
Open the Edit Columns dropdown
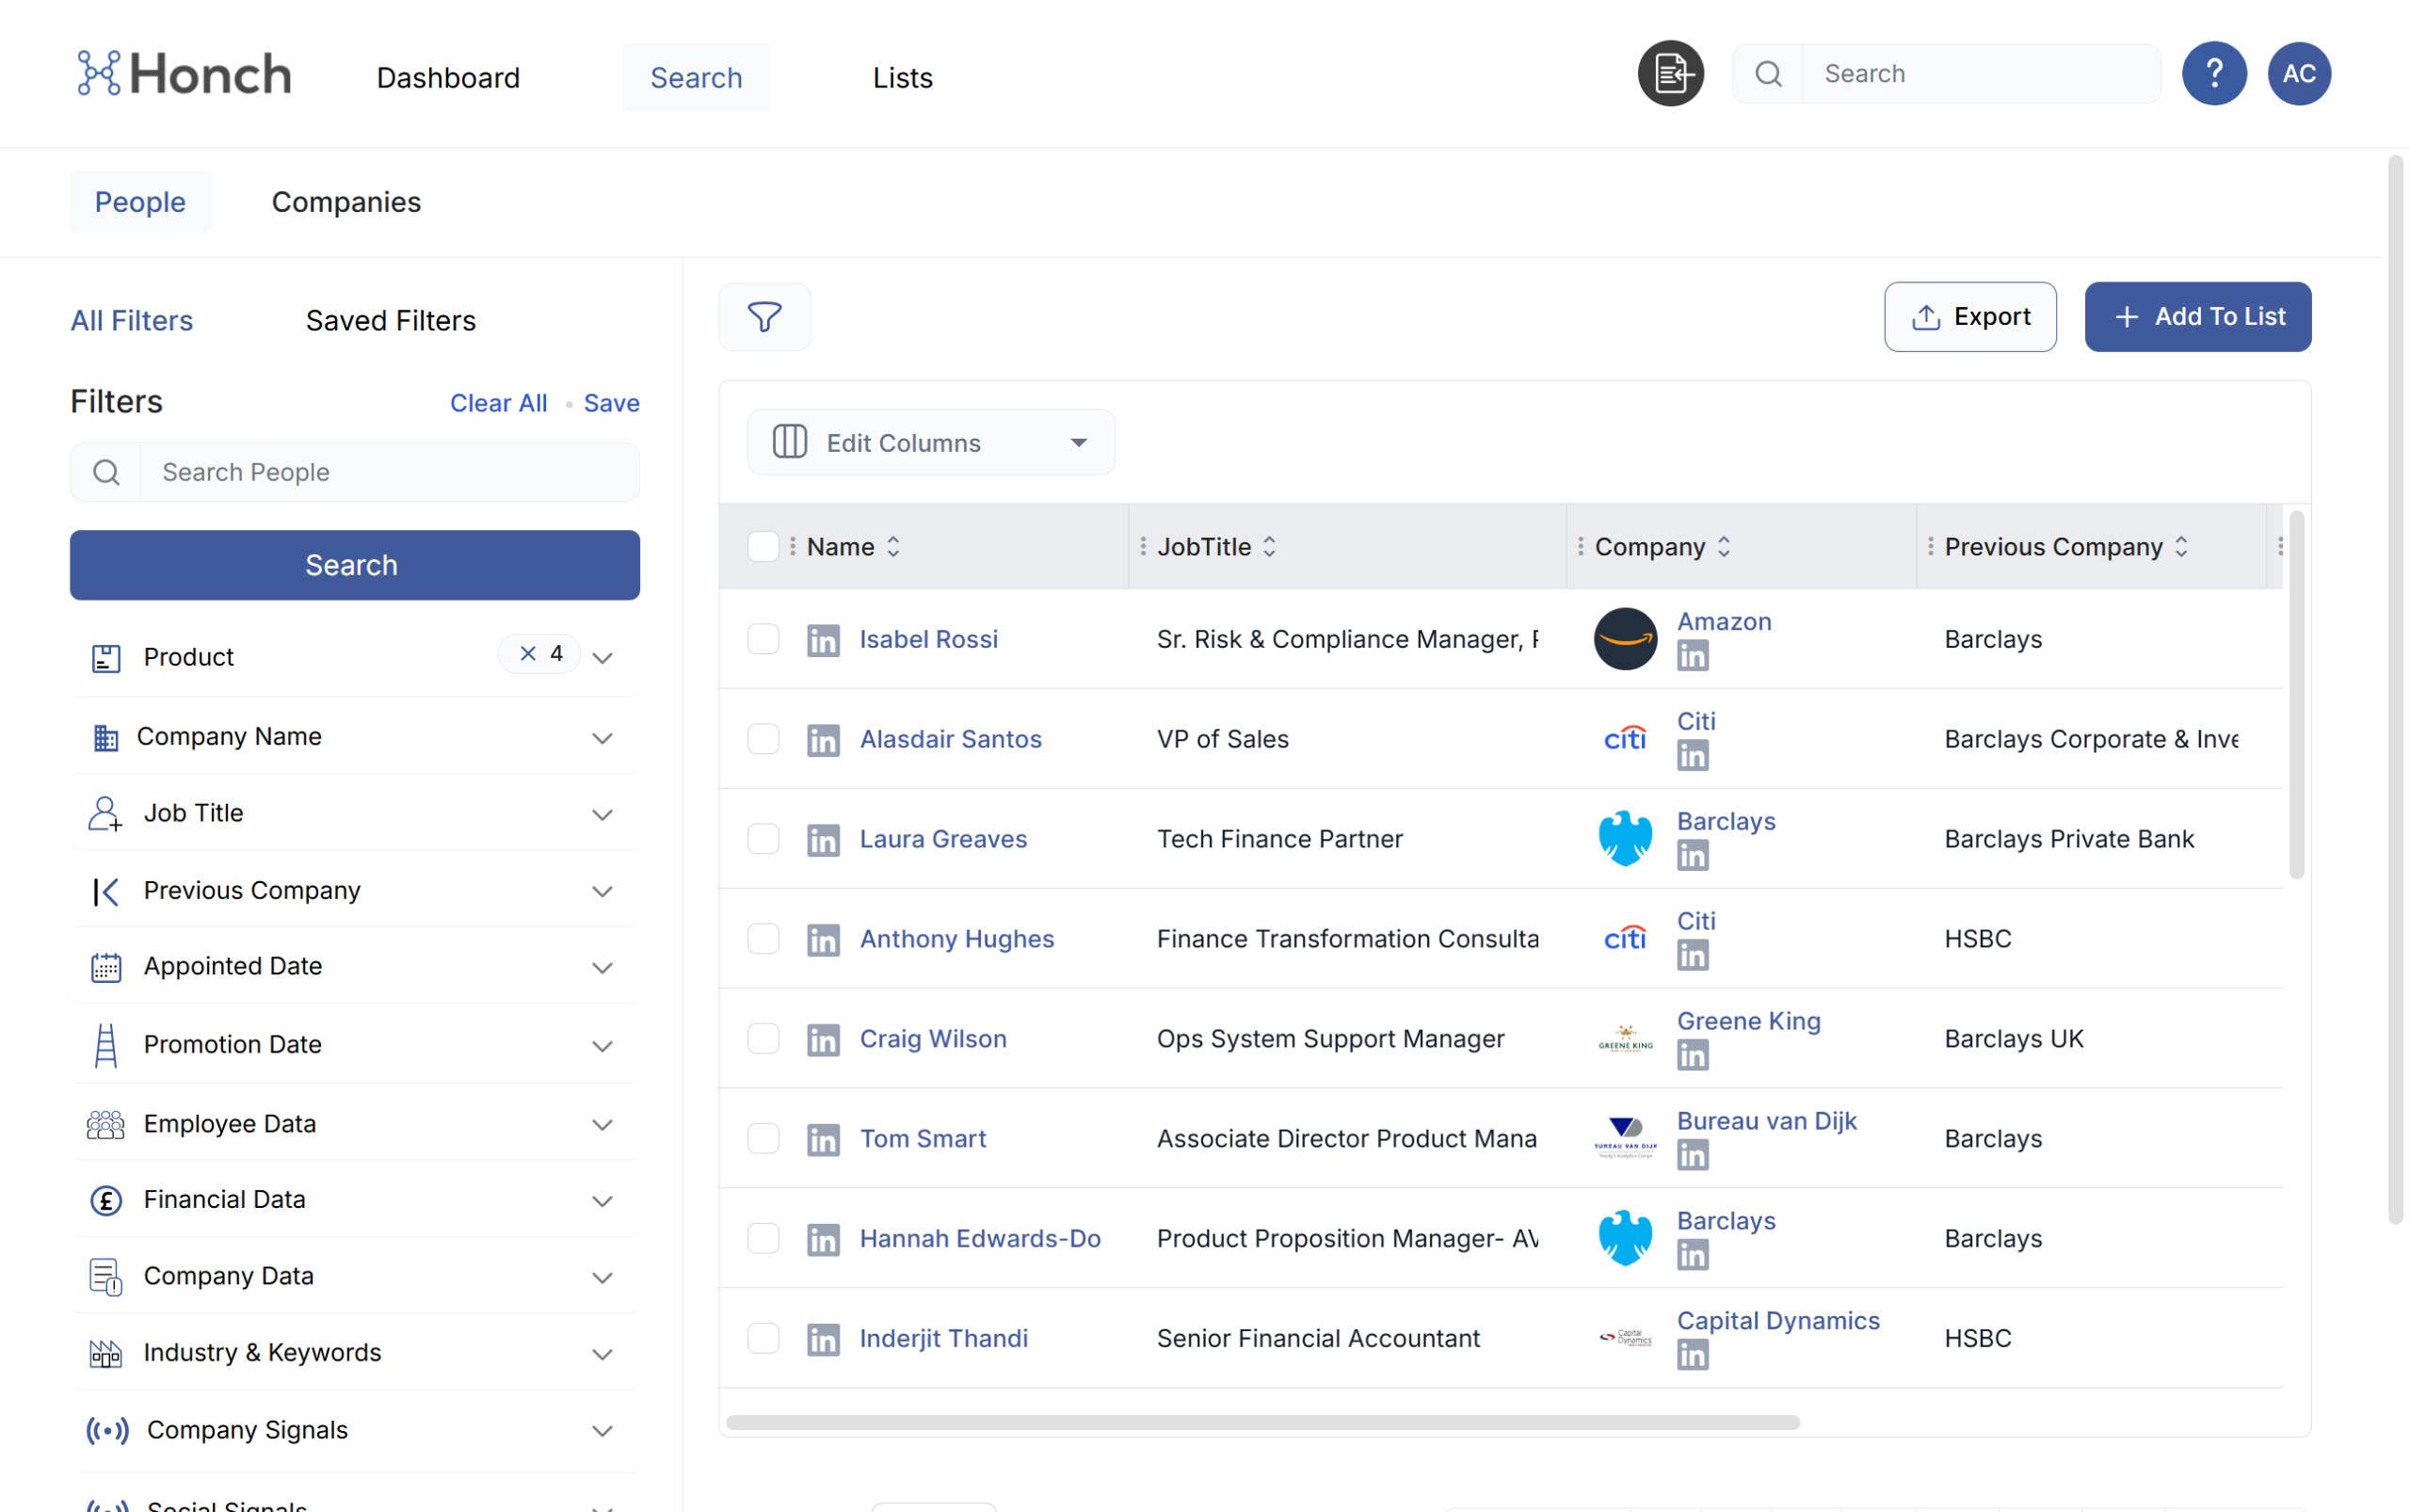click(930, 442)
